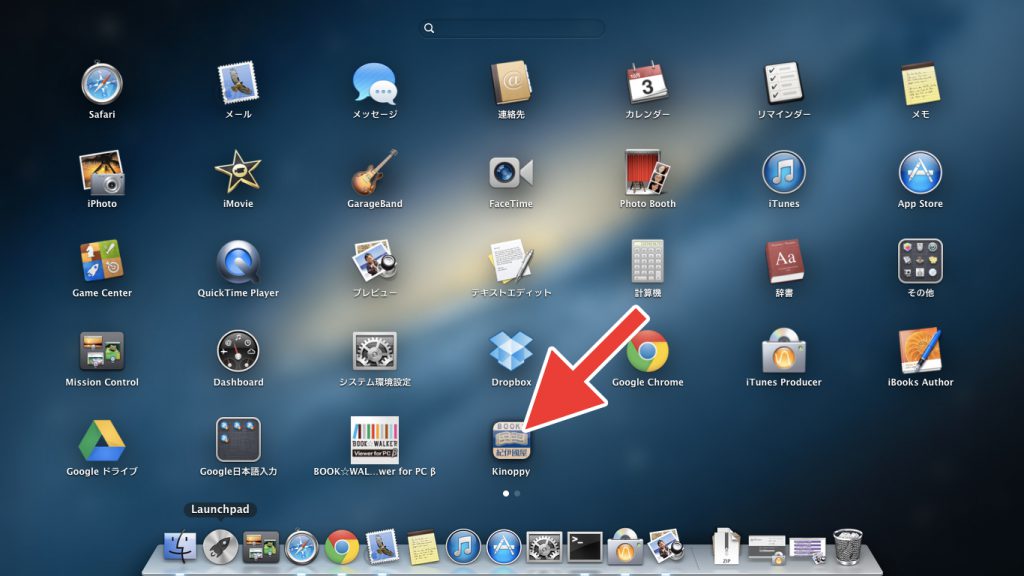The image size is (1024, 576).
Task: Launch iTunes from the Dock
Action: pyautogui.click(x=463, y=547)
